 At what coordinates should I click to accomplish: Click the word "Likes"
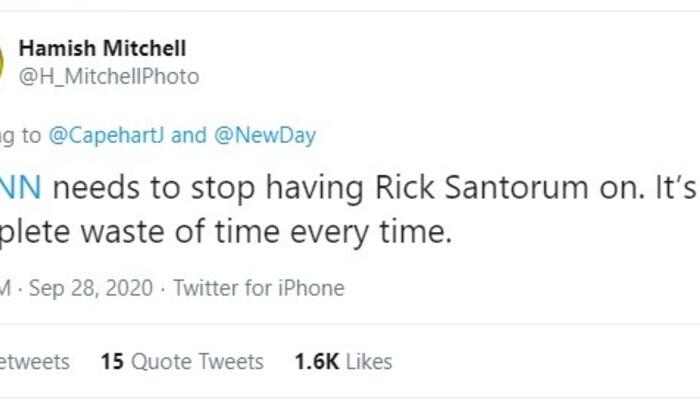370,361
